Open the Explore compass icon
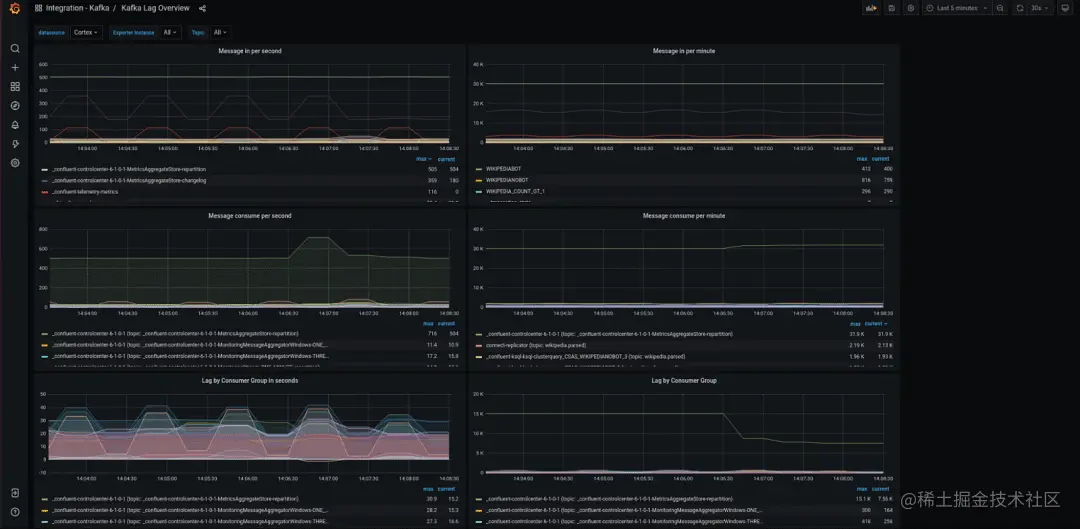 15,105
